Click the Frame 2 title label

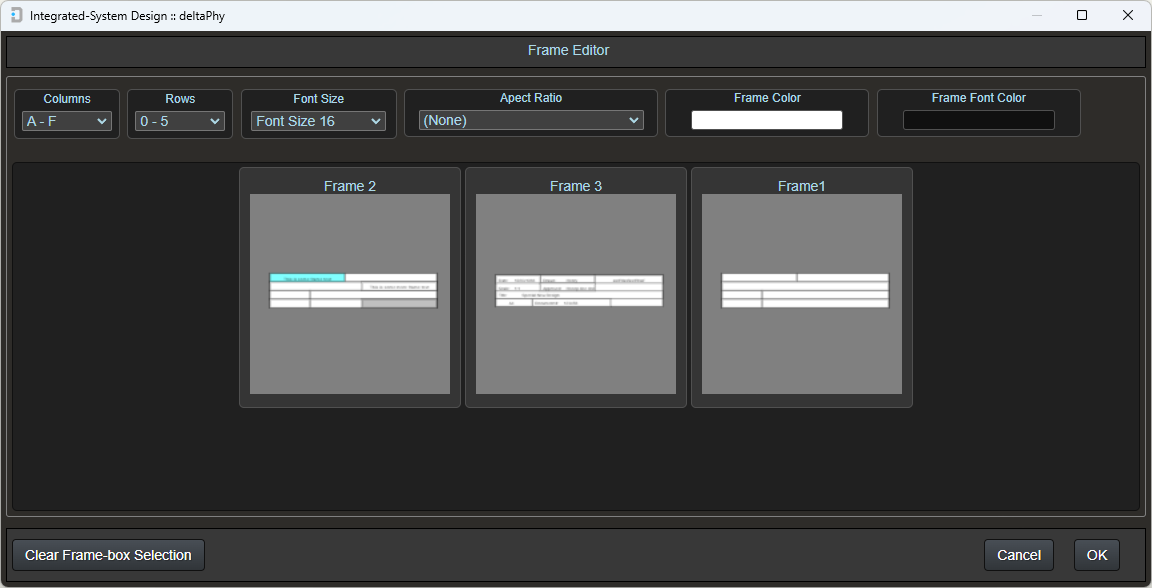click(349, 185)
